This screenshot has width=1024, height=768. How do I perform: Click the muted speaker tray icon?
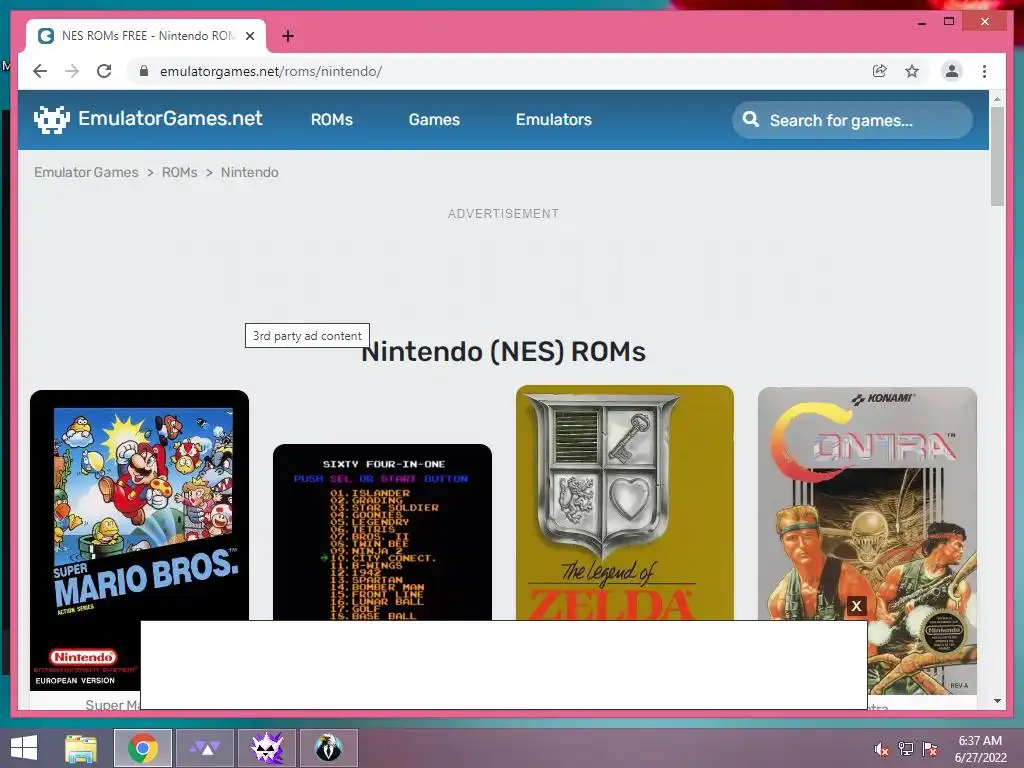(x=881, y=749)
